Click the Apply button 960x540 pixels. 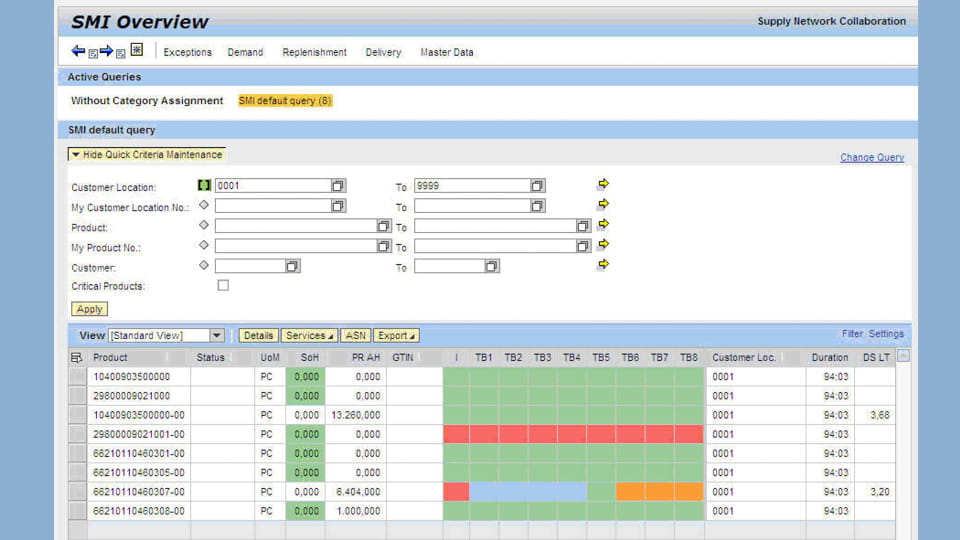point(89,309)
